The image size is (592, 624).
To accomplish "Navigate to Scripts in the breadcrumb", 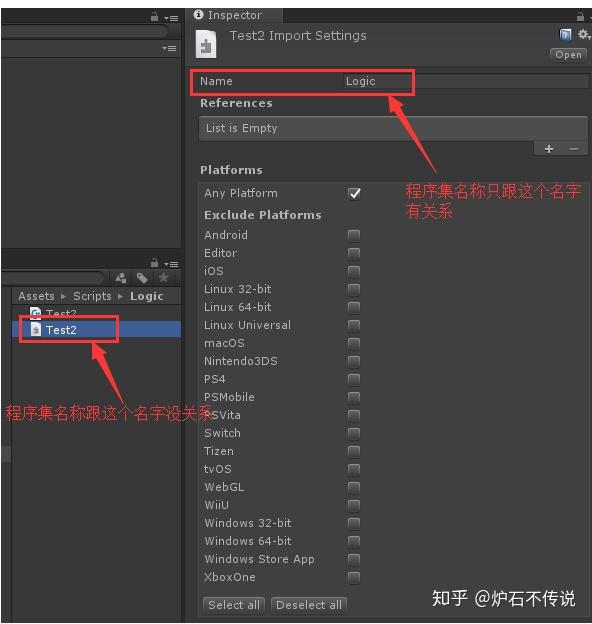I will coord(92,296).
